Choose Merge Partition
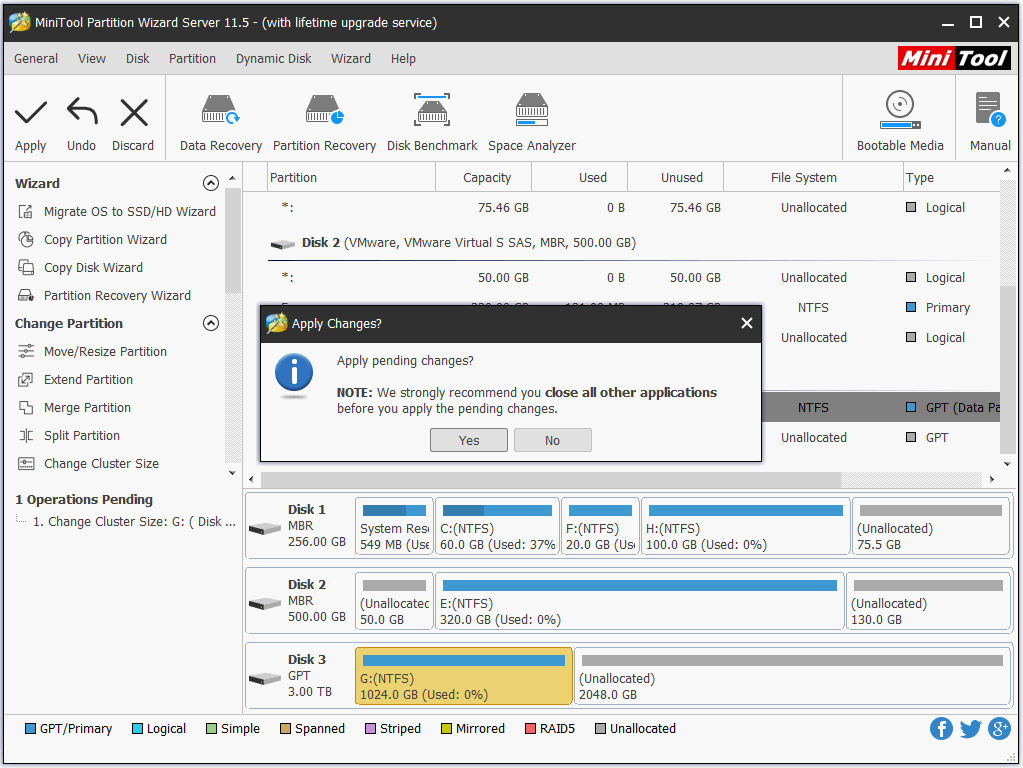The height and width of the screenshot is (768, 1023). (x=75, y=408)
